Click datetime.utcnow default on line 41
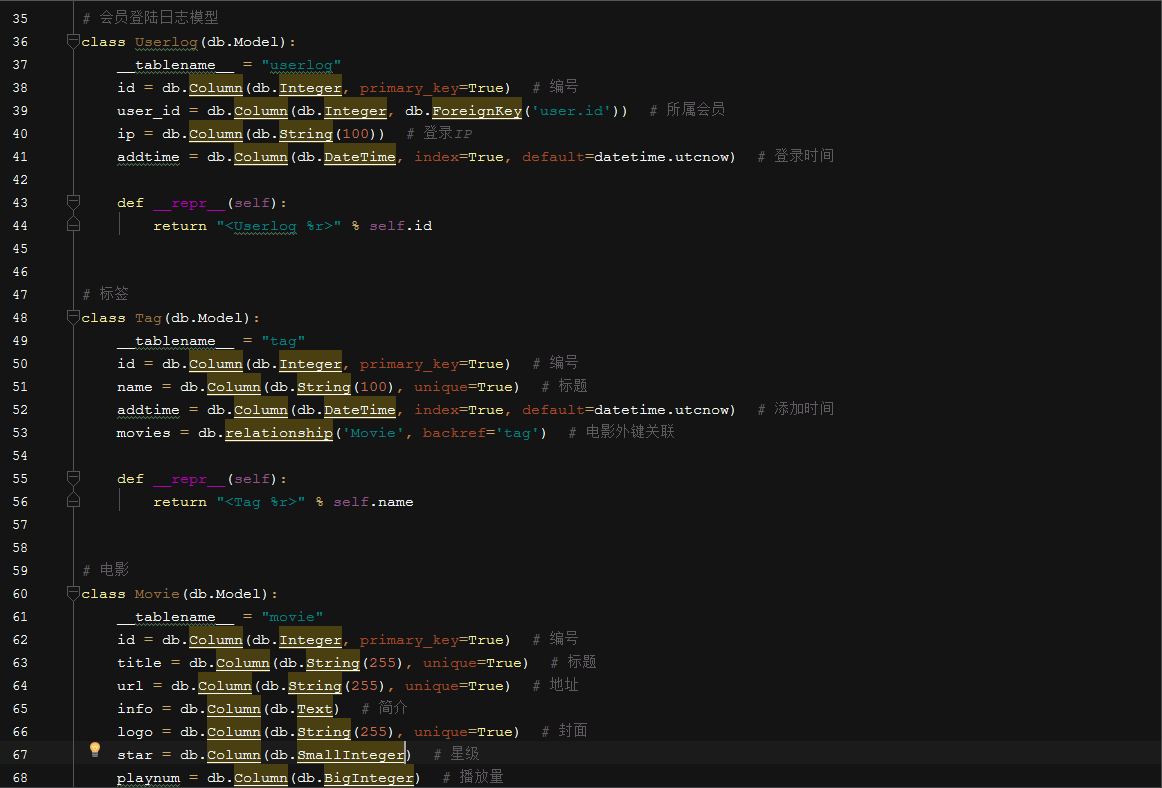 660,157
